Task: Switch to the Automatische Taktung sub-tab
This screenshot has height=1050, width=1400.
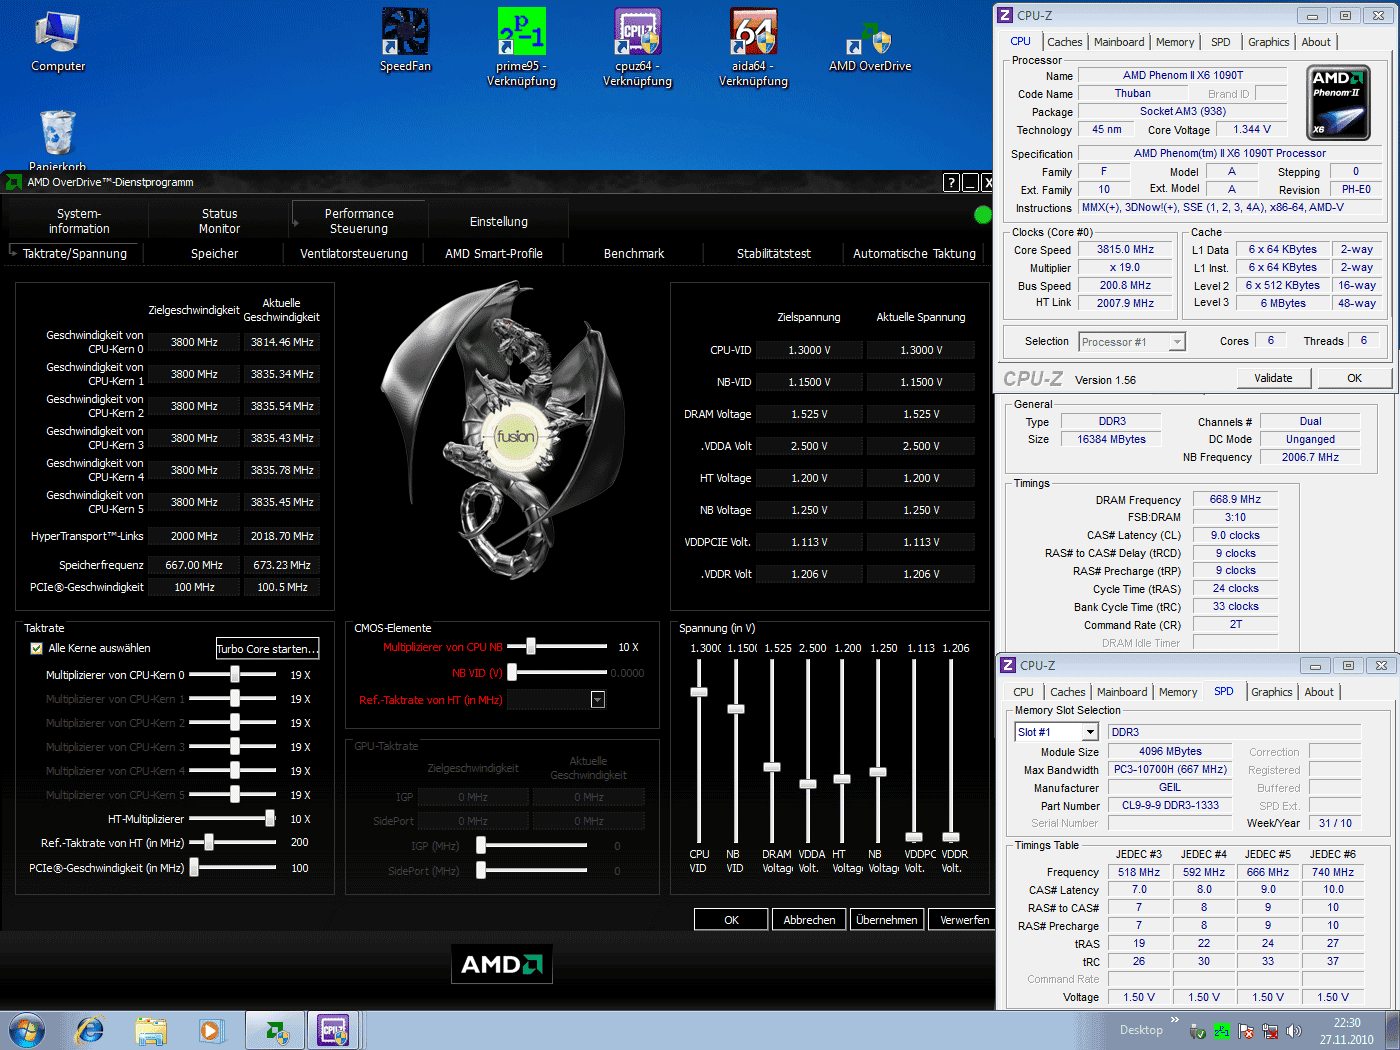Action: click(x=915, y=254)
